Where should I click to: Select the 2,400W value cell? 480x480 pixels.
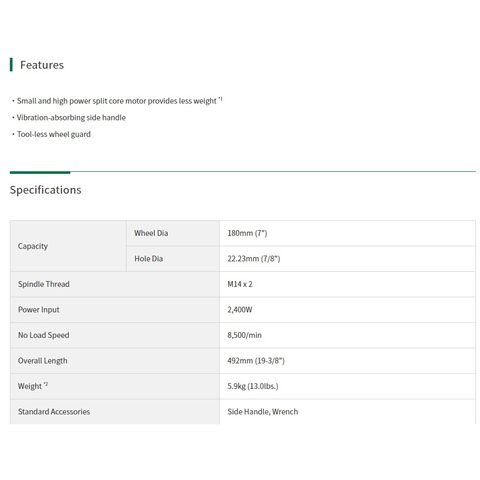click(347, 310)
